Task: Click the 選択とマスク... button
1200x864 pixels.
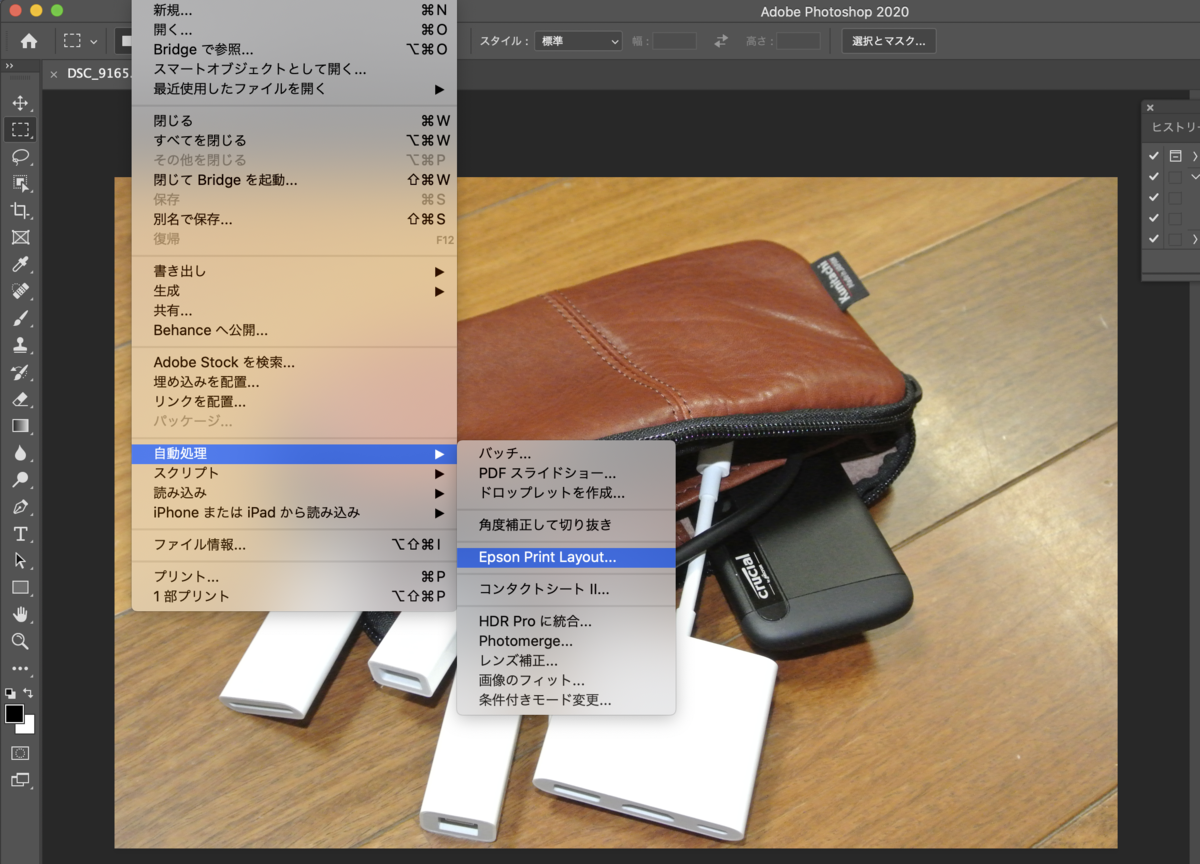Action: tap(889, 41)
